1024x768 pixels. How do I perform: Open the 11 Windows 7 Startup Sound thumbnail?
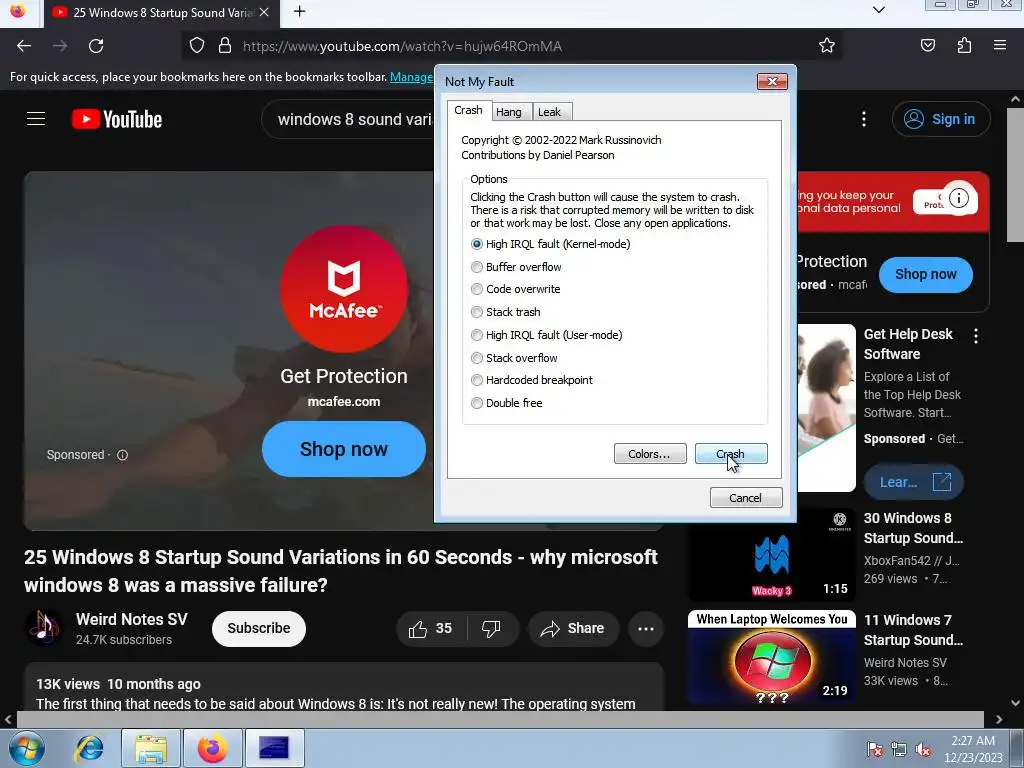point(771,656)
